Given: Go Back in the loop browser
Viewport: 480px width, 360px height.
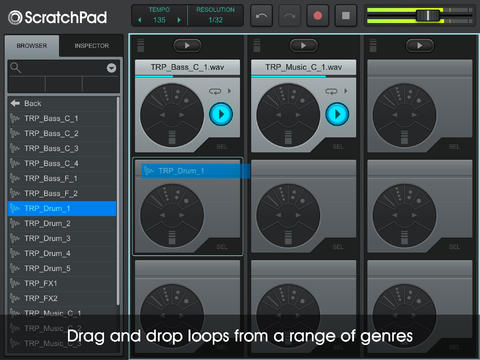Looking at the screenshot, I should click(62, 103).
